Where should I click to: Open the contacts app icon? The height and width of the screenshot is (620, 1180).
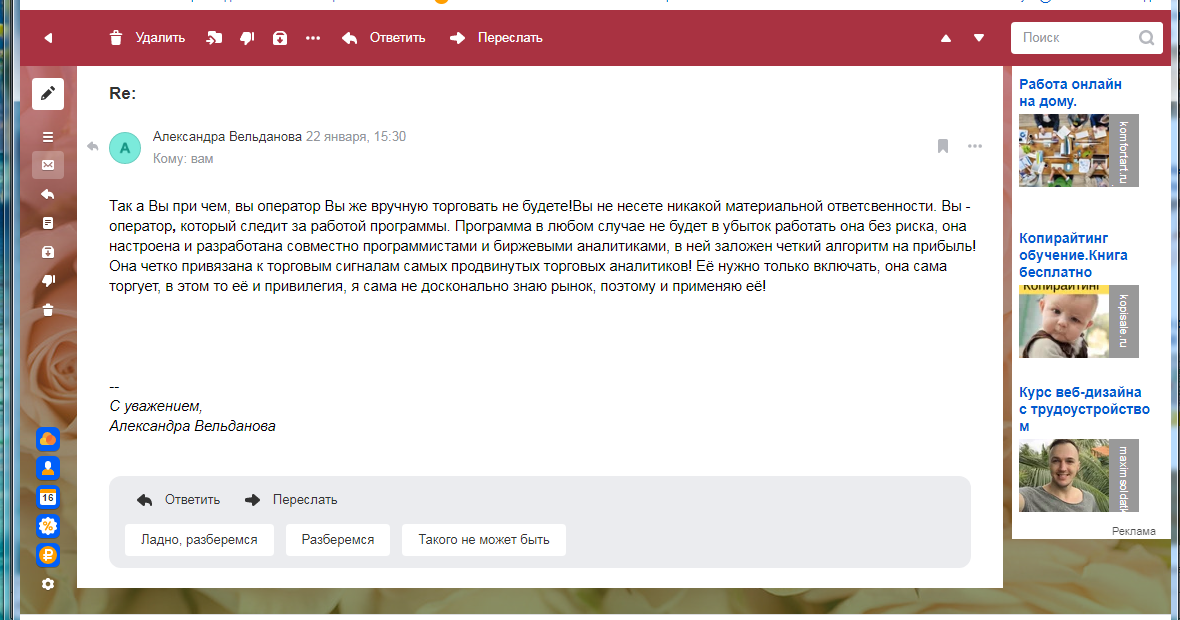coord(48,468)
